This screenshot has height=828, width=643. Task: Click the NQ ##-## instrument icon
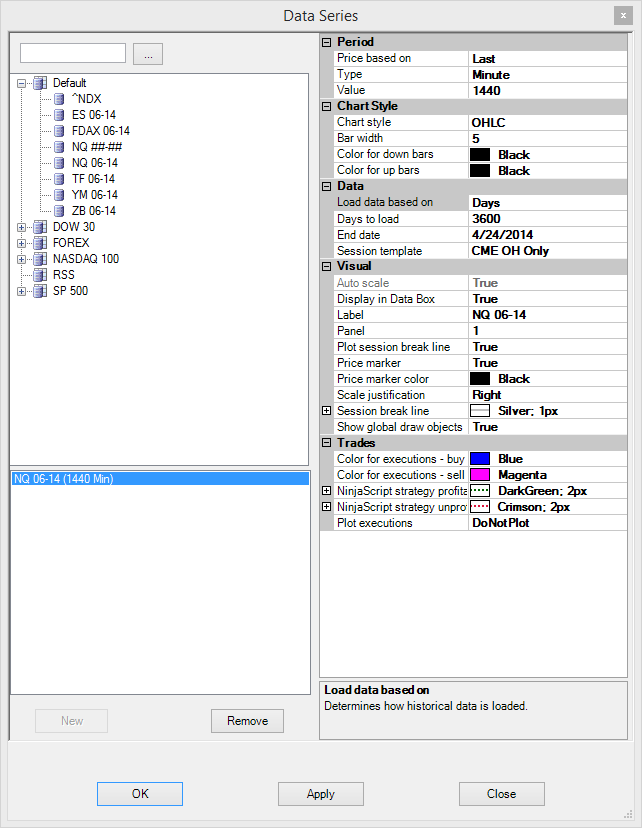[x=59, y=147]
